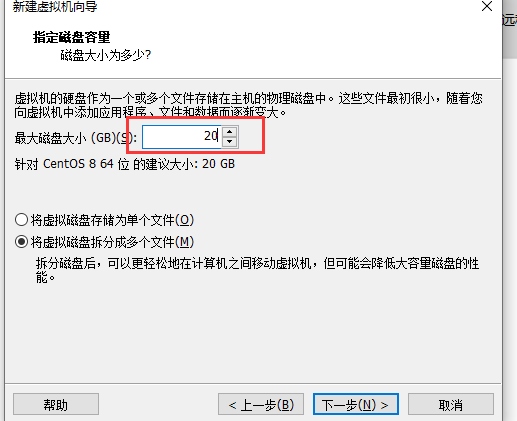This screenshot has width=517, height=421.
Task: Close the 新建虚拟机向导 dialog window
Action: (x=487, y=6)
